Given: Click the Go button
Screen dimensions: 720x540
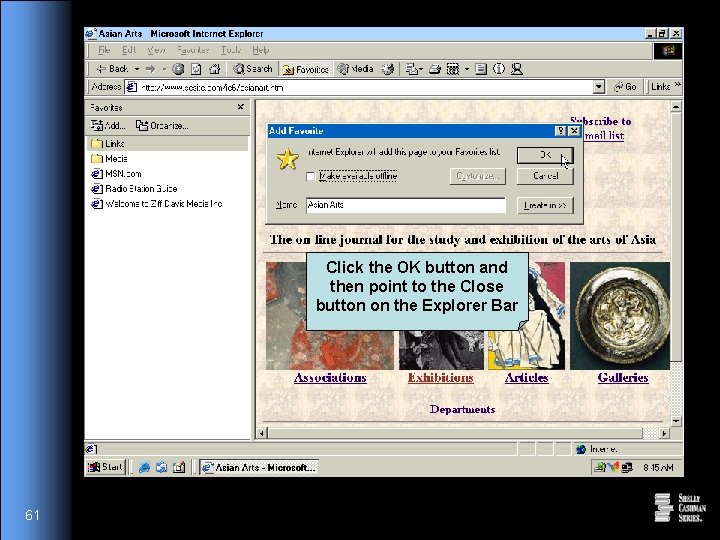Looking at the screenshot, I should pos(625,87).
